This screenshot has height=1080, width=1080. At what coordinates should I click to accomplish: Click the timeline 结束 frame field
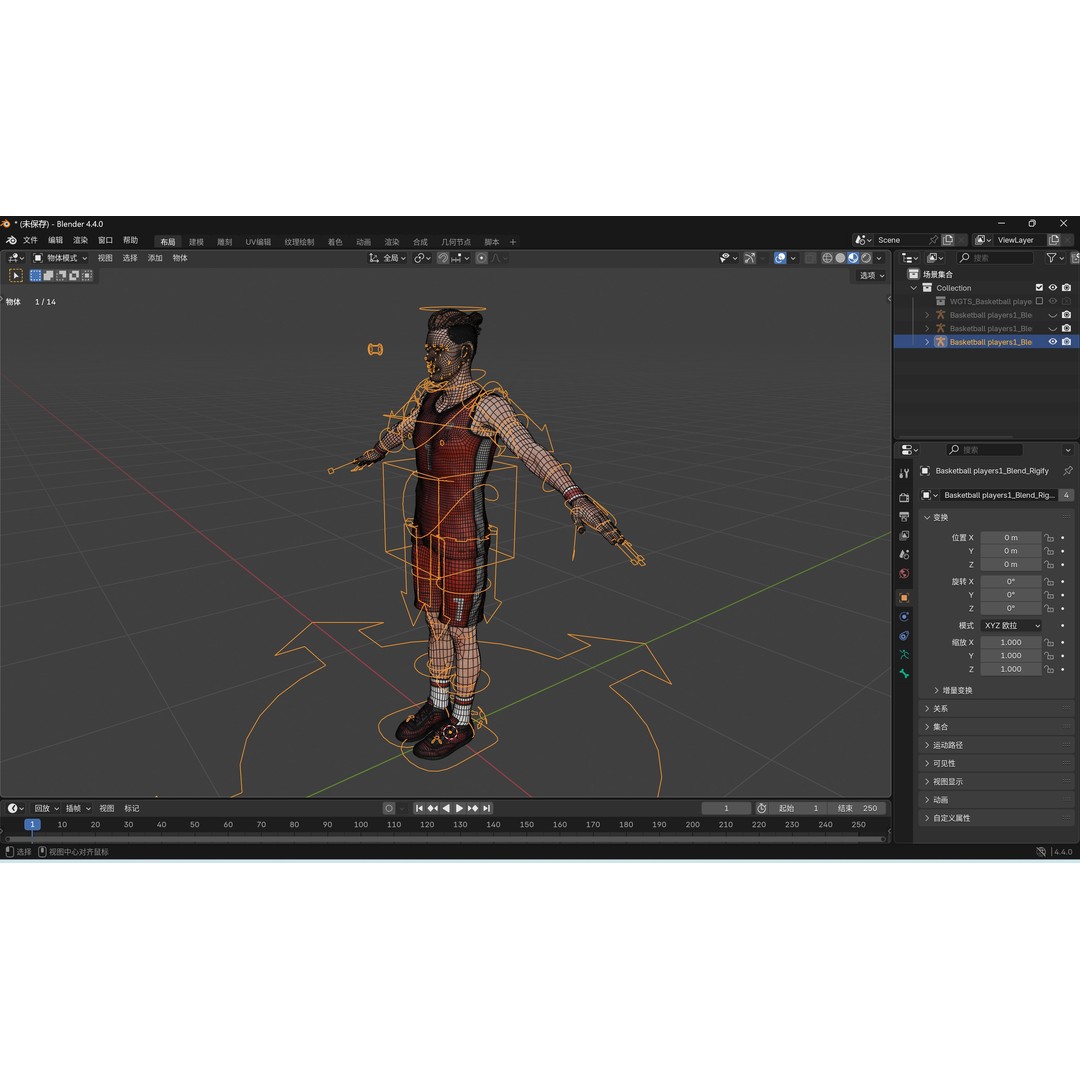click(x=858, y=808)
